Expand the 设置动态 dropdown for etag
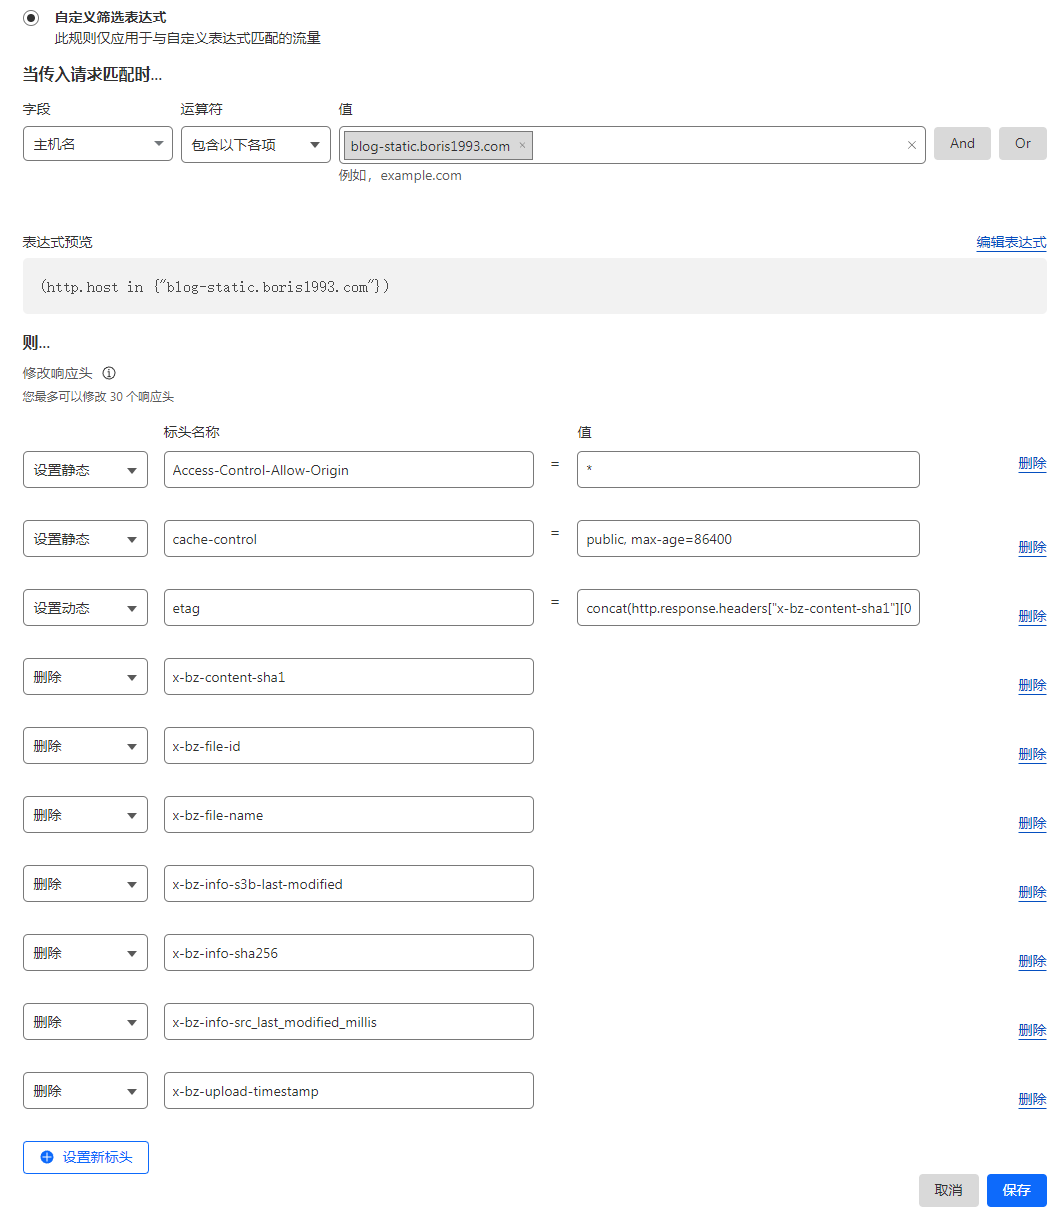 (85, 608)
